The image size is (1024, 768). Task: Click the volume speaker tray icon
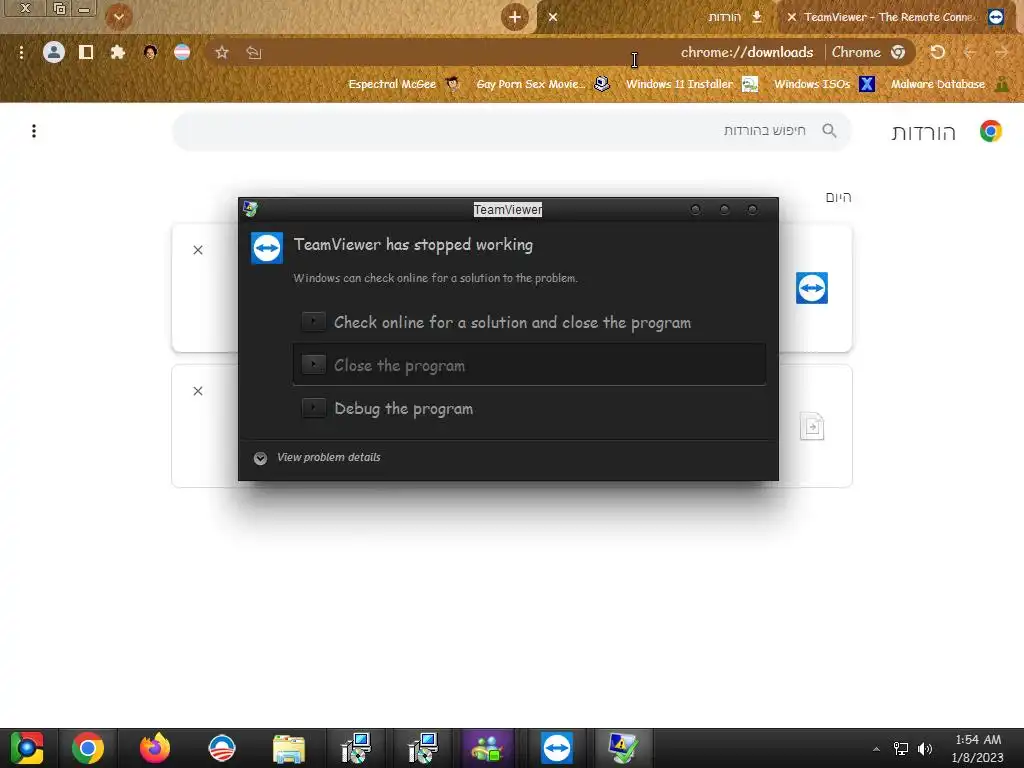click(x=925, y=749)
